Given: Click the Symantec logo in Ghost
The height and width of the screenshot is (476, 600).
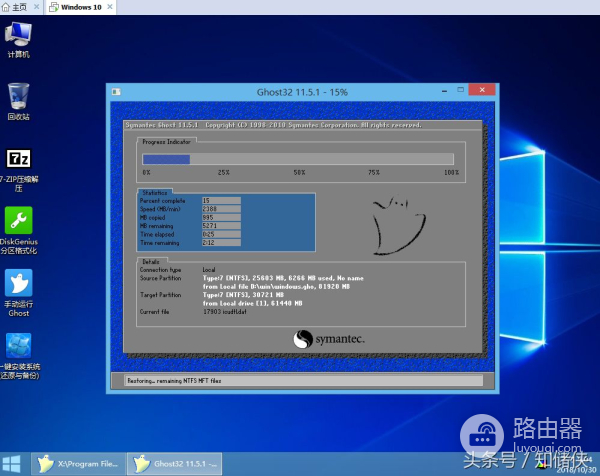Looking at the screenshot, I should tap(329, 339).
